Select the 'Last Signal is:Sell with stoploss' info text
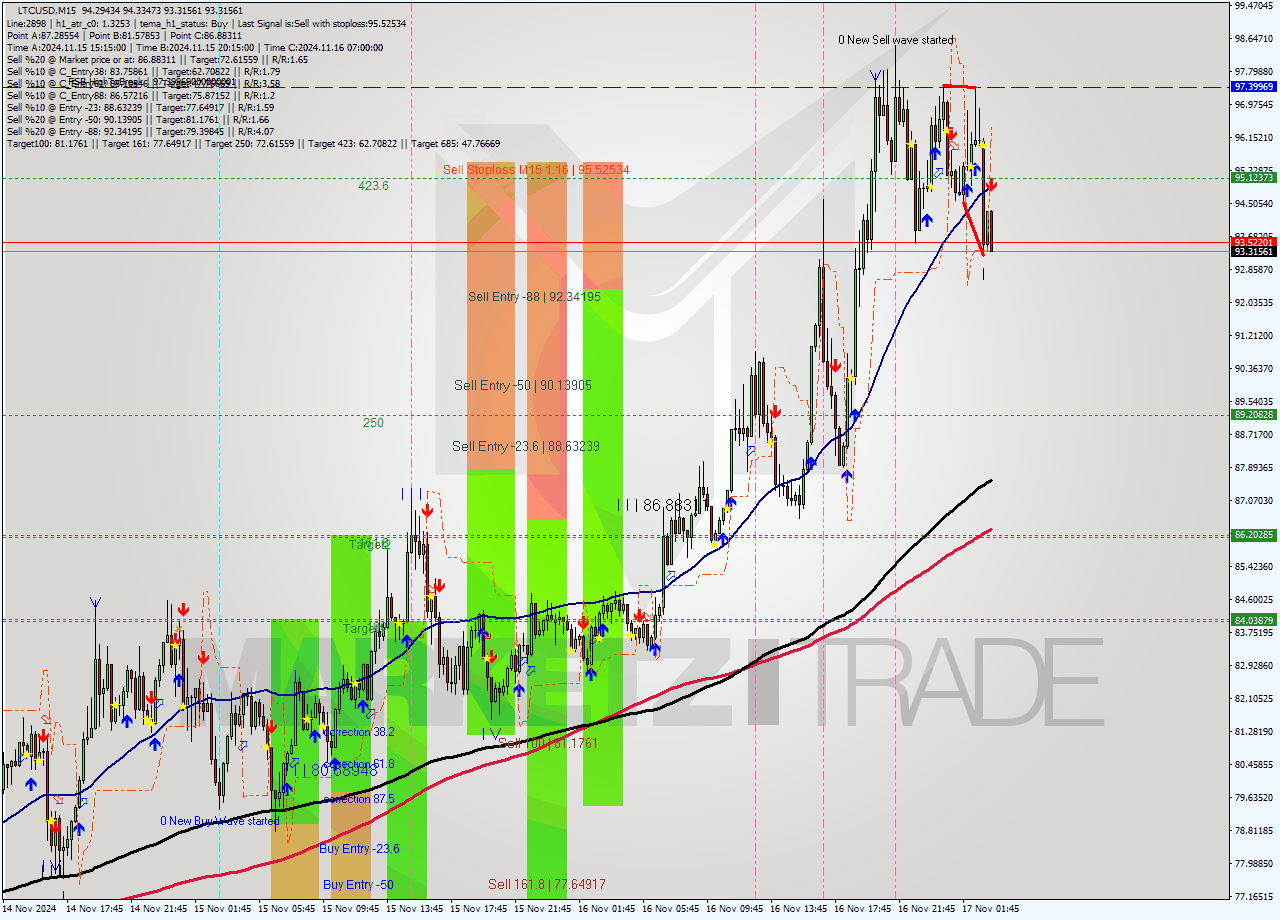The width and height of the screenshot is (1280, 920). pos(321,23)
